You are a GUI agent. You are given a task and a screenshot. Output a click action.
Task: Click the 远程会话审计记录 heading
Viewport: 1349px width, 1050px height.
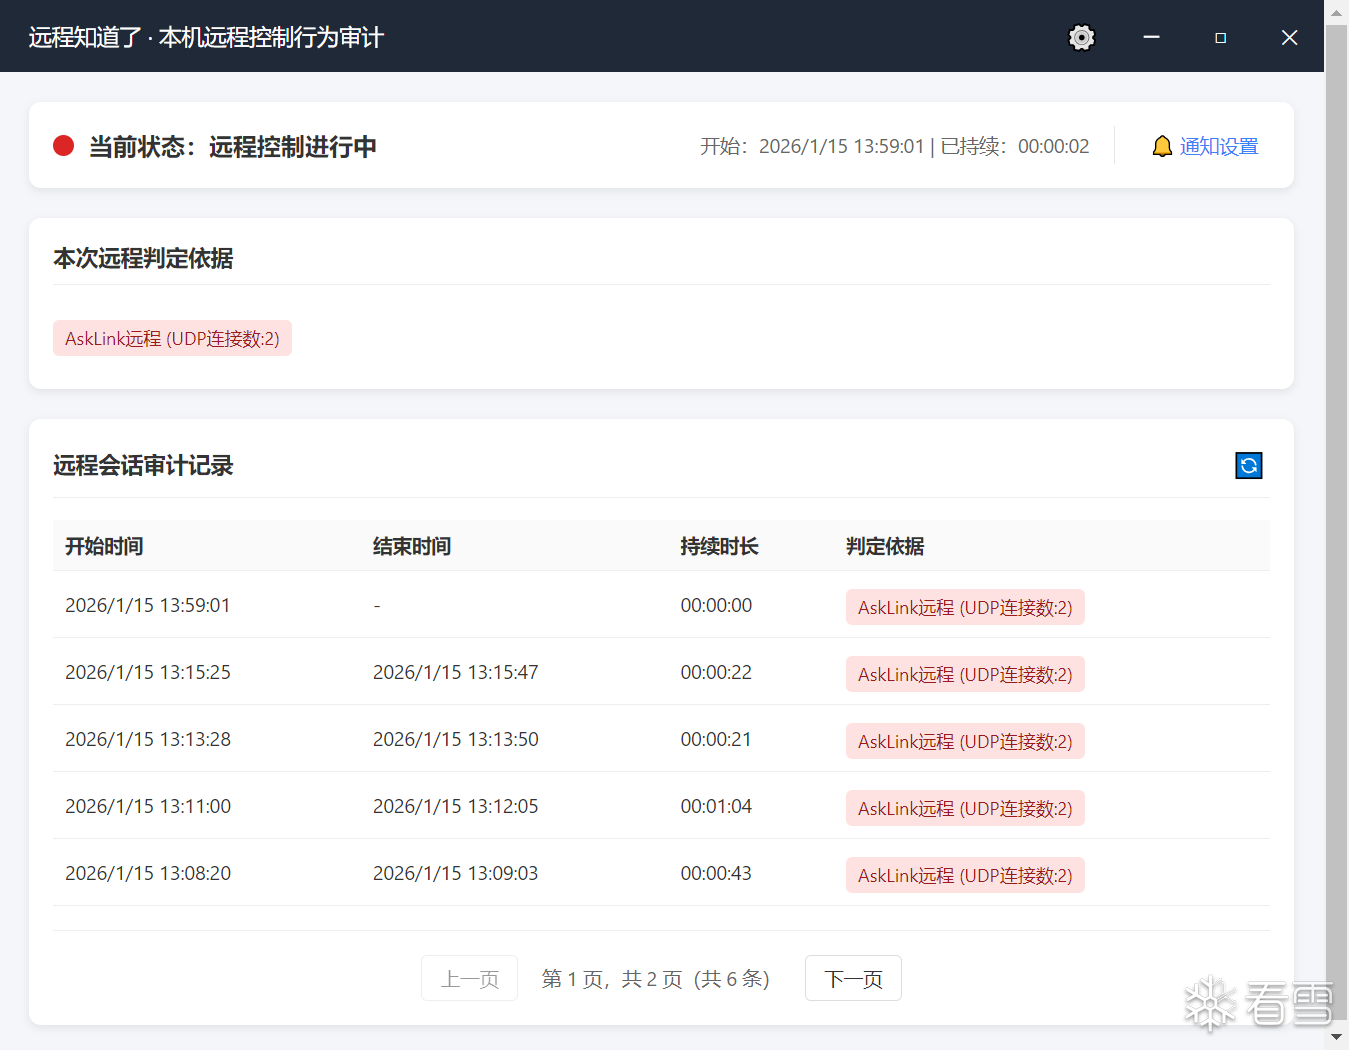(x=143, y=465)
